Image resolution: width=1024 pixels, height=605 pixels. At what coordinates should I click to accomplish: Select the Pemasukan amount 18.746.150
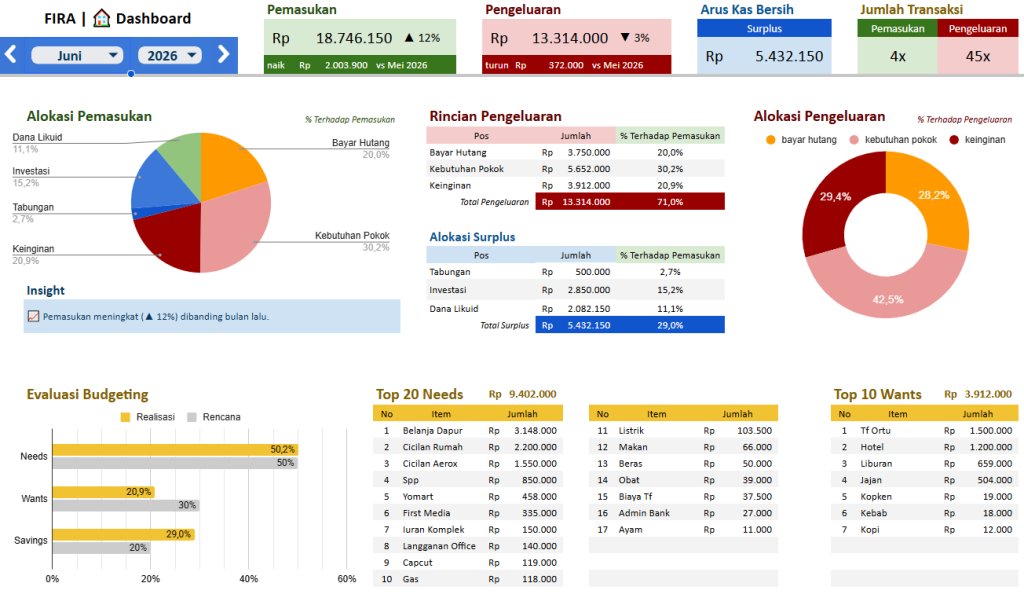point(354,38)
